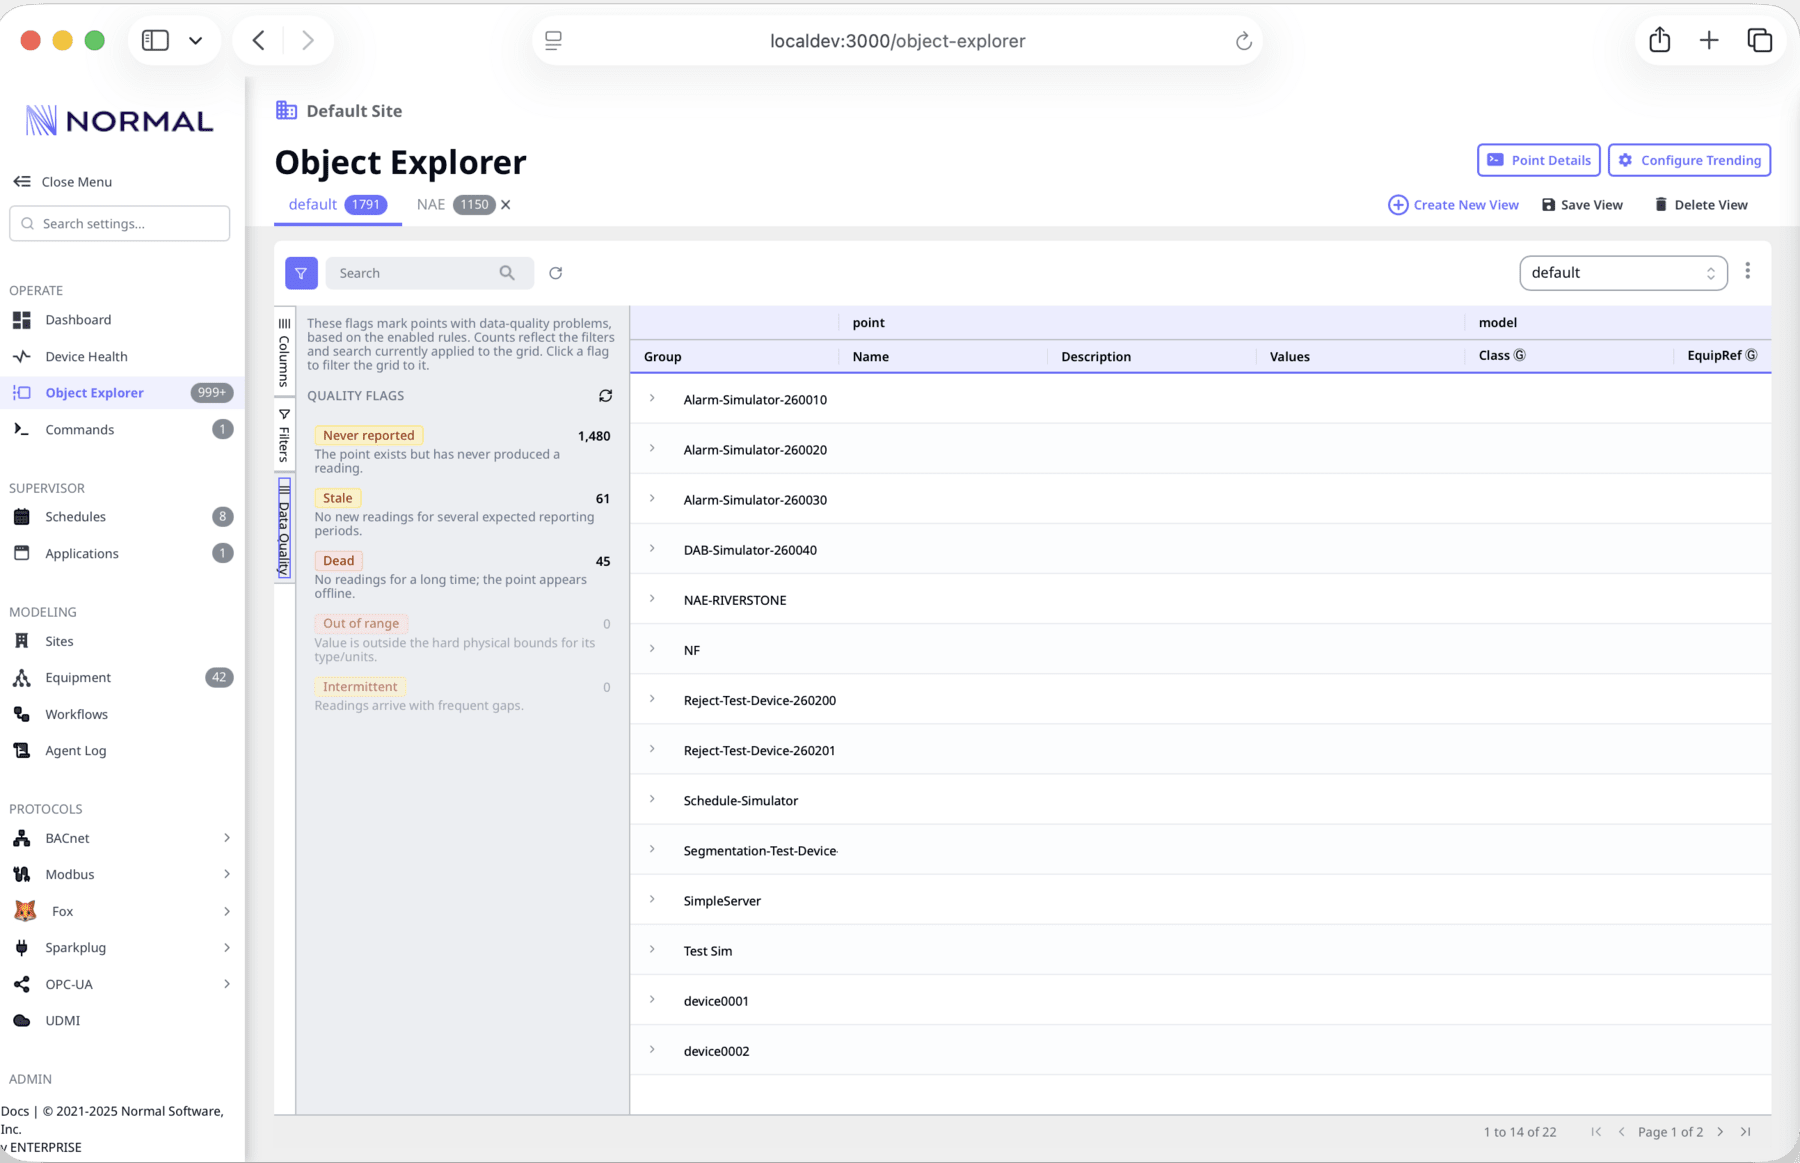
Task: Click the Commands terminal icon
Action: click(x=22, y=429)
